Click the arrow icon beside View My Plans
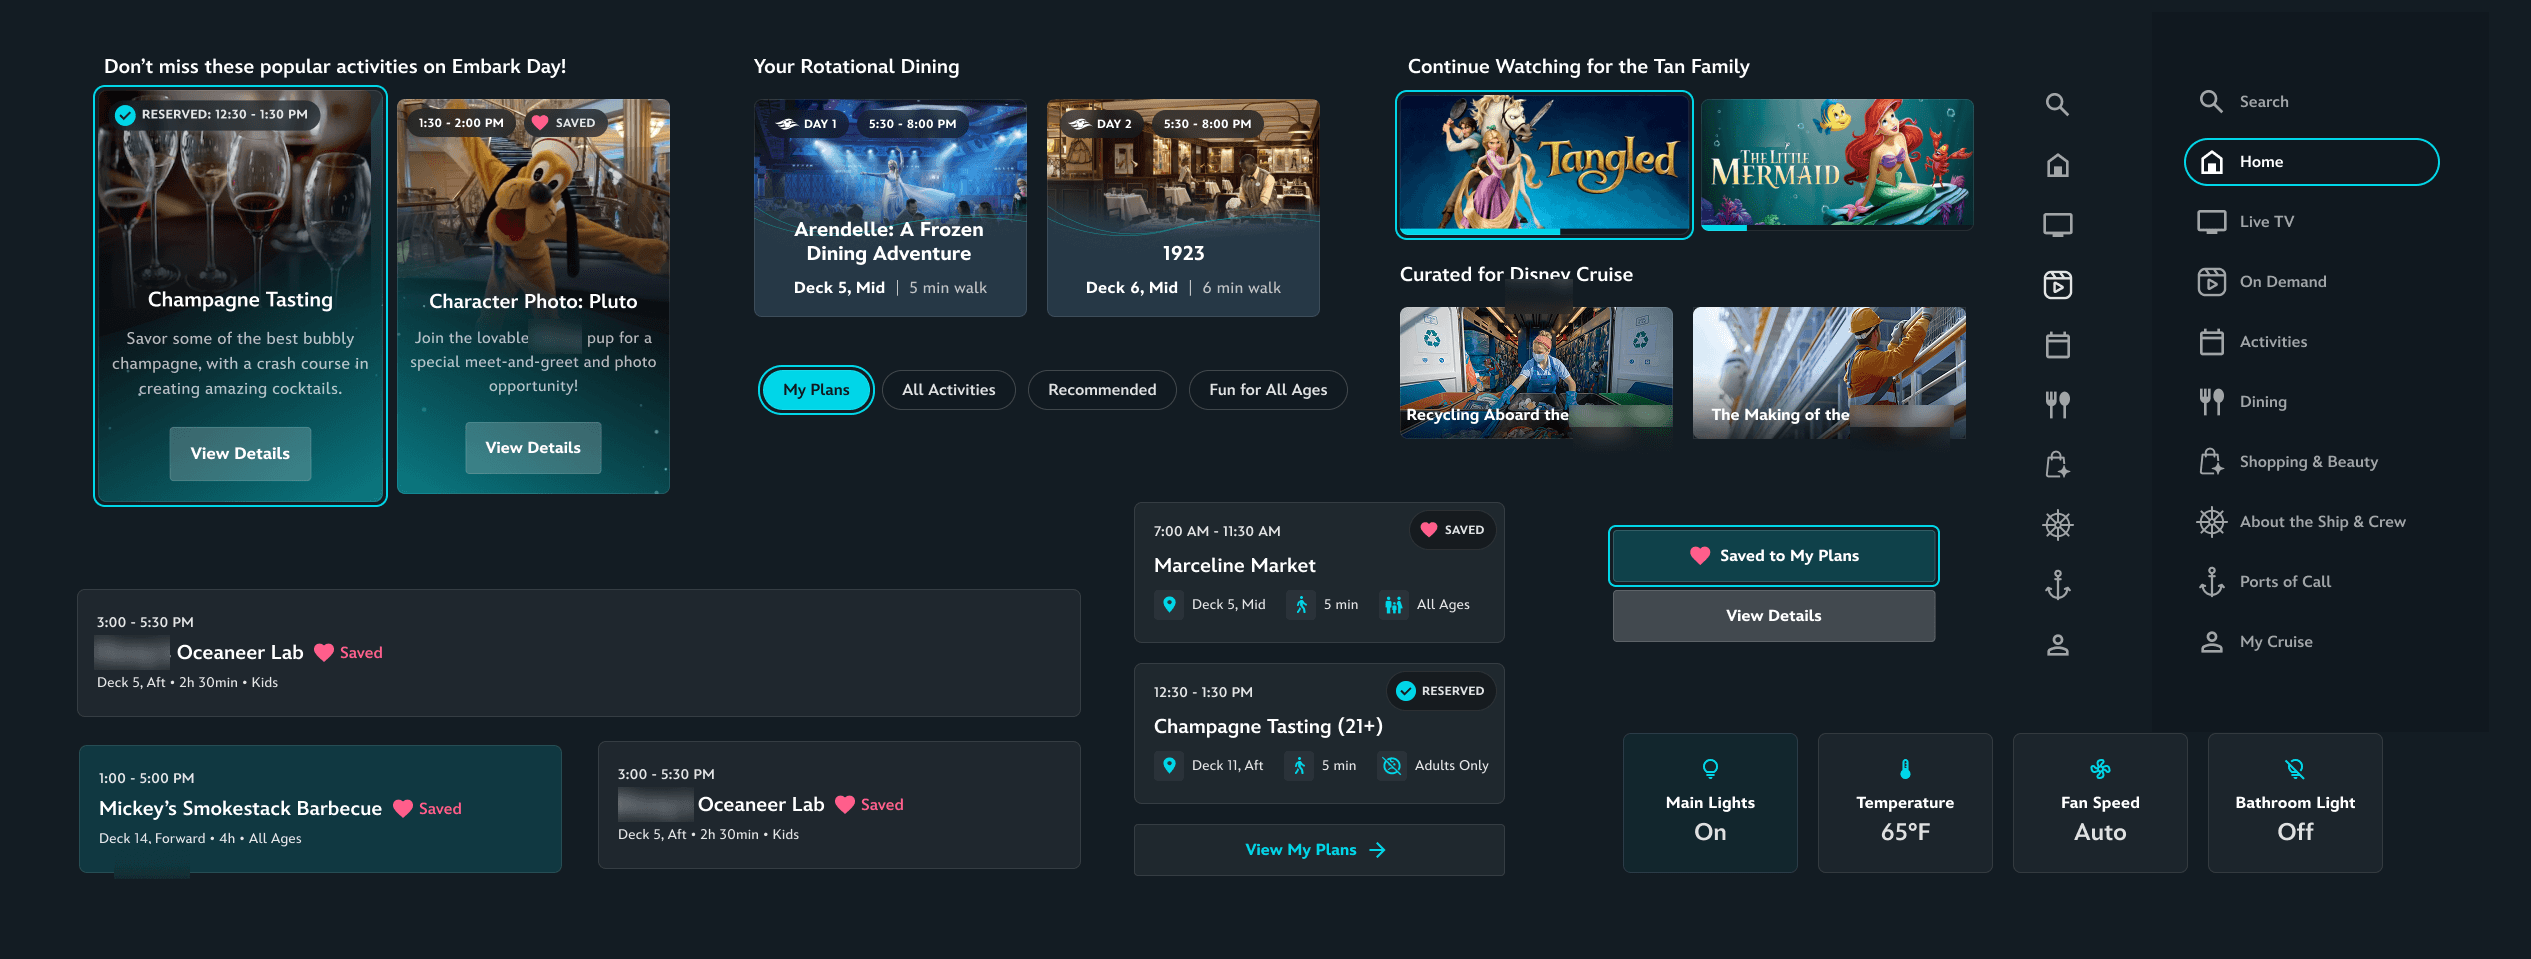The width and height of the screenshot is (2531, 959). 1377,850
